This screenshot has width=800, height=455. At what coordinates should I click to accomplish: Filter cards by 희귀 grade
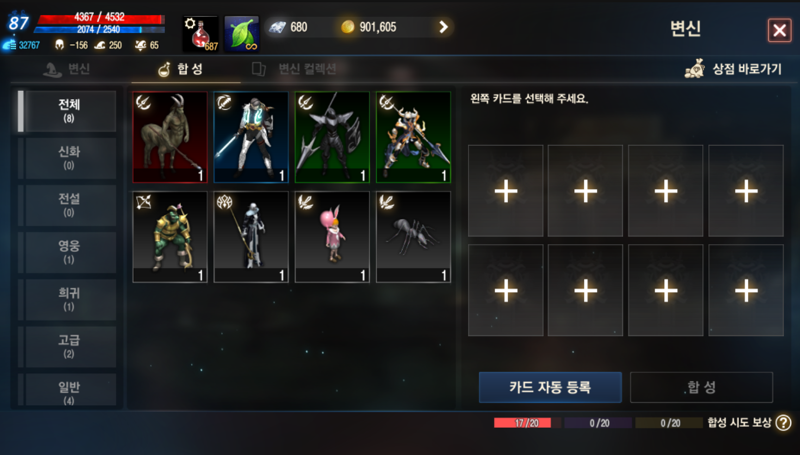[69, 299]
